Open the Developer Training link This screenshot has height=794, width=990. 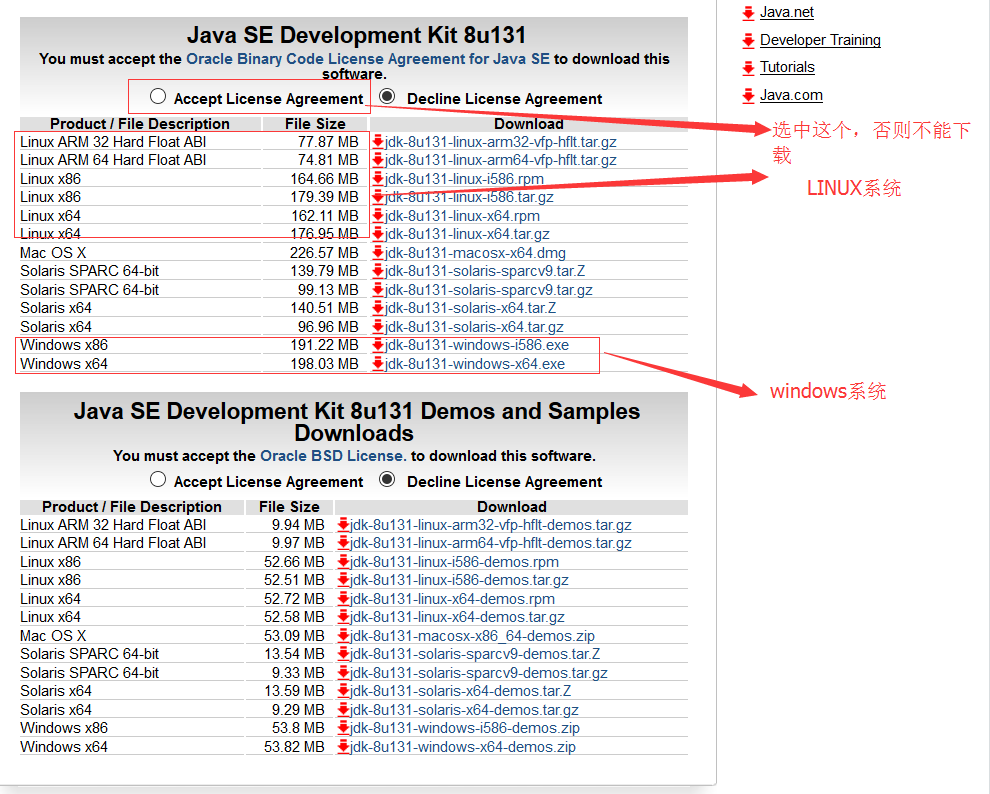(x=820, y=40)
